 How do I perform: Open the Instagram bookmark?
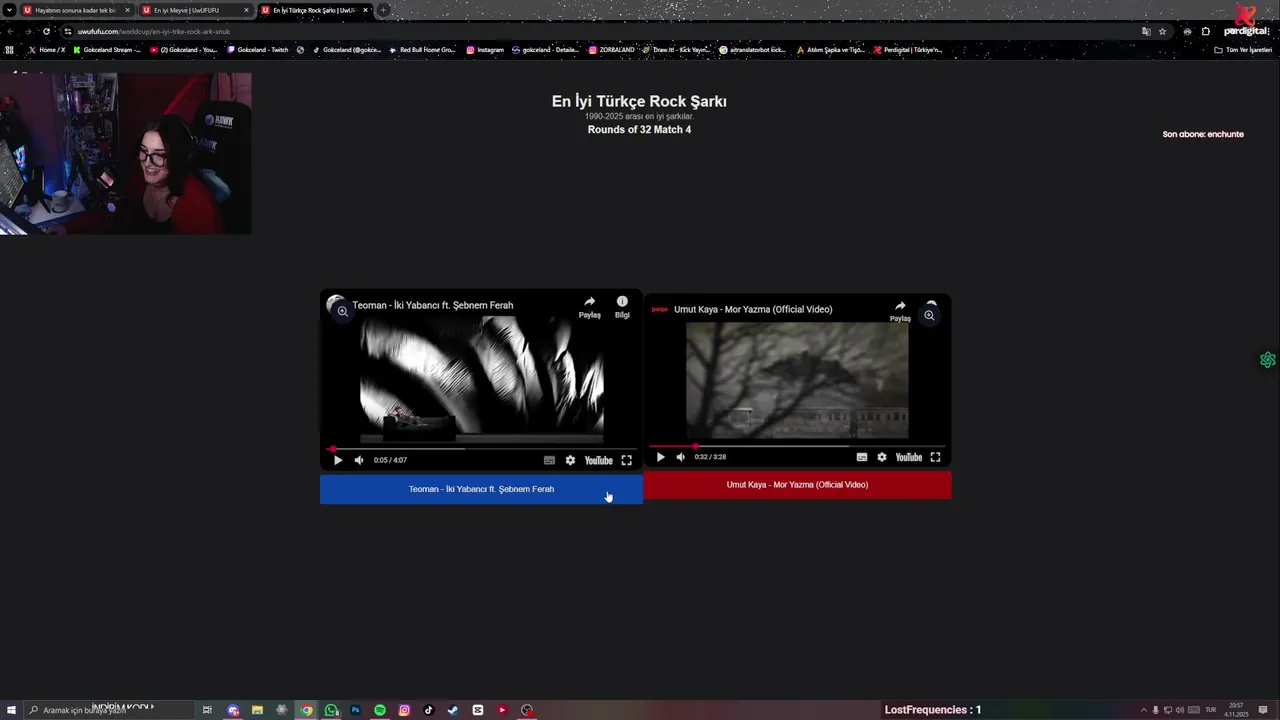click(485, 49)
